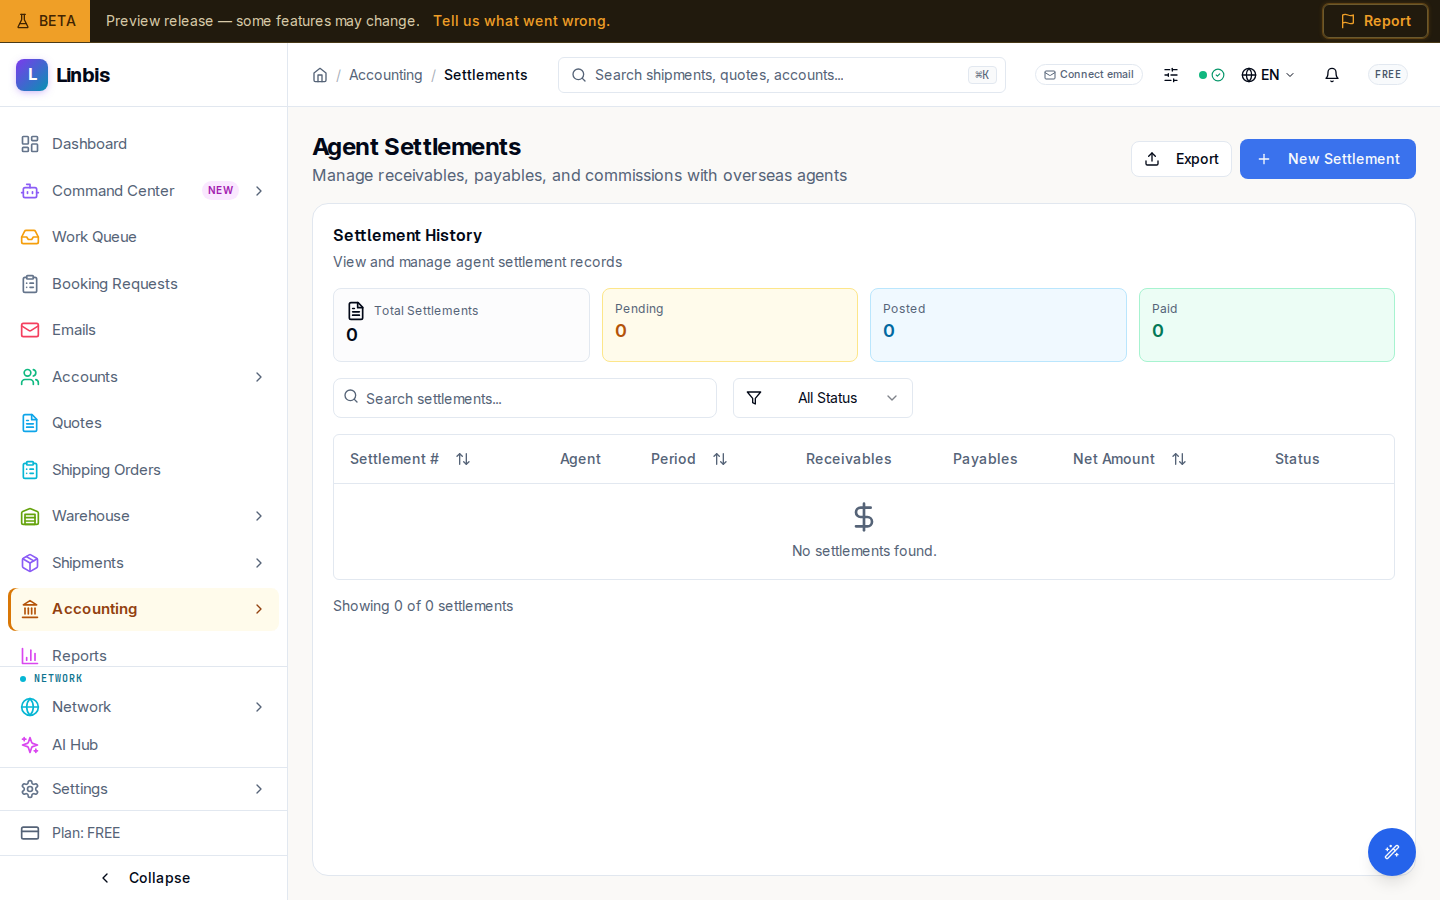Screen dimensions: 1440x900
Task: Open the magic wand assistant button
Action: (x=1392, y=852)
